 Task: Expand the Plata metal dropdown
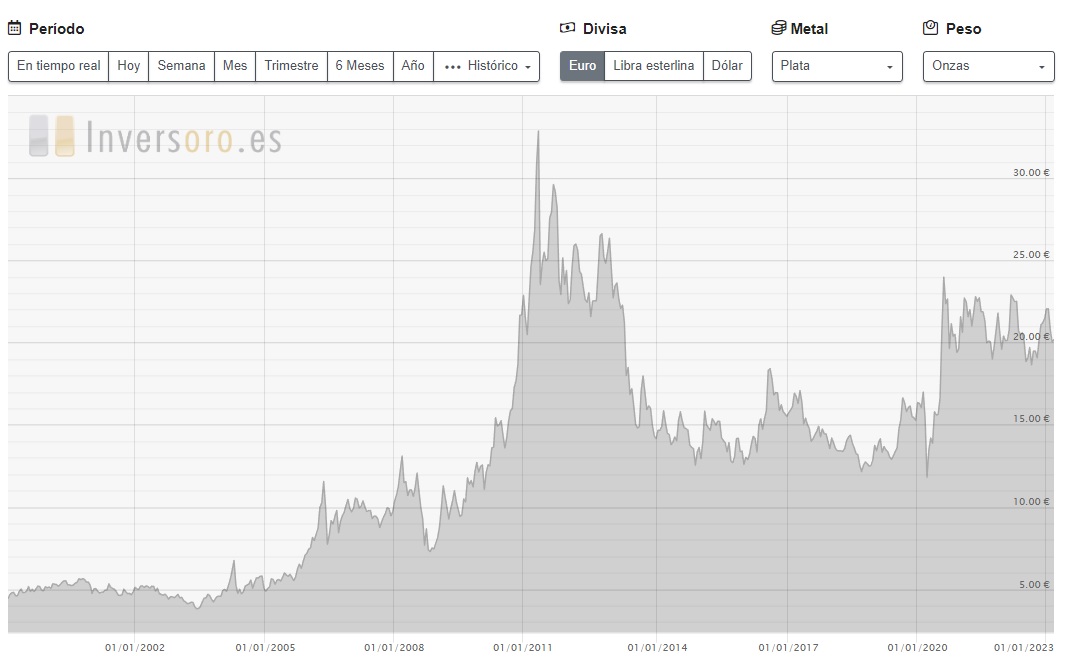pos(837,66)
